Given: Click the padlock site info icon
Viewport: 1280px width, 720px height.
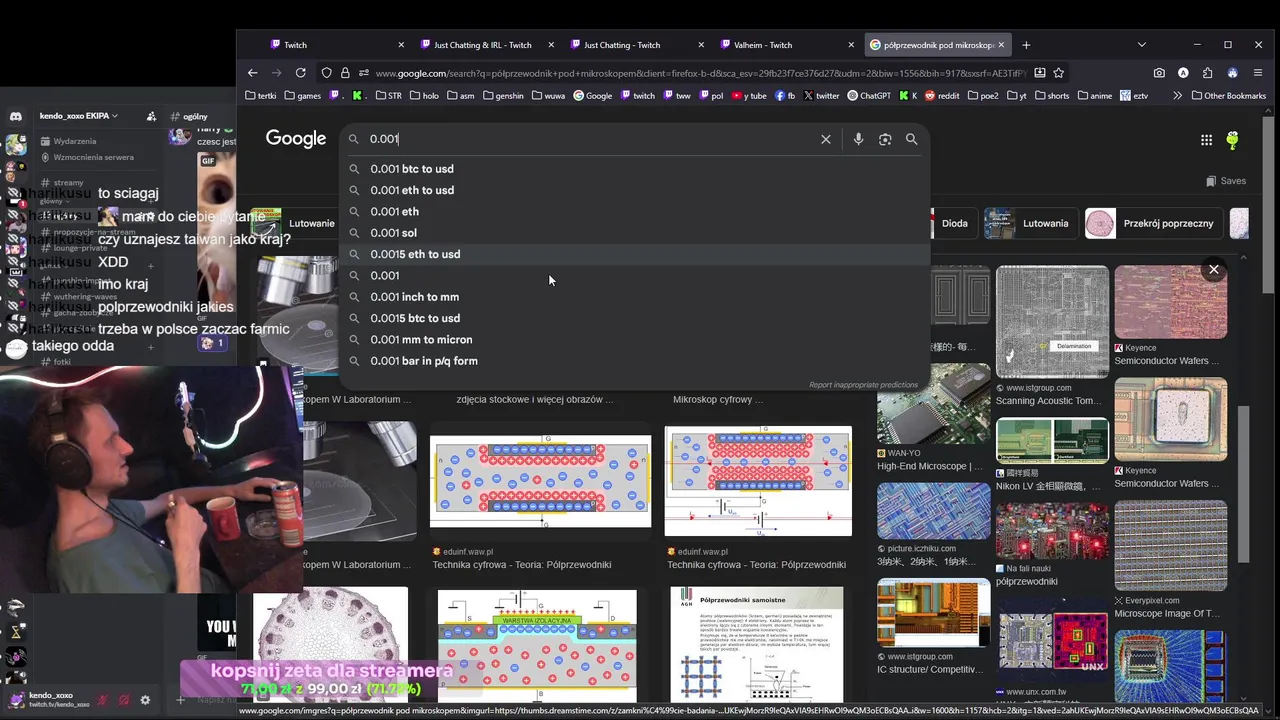Looking at the screenshot, I should click(x=345, y=73).
